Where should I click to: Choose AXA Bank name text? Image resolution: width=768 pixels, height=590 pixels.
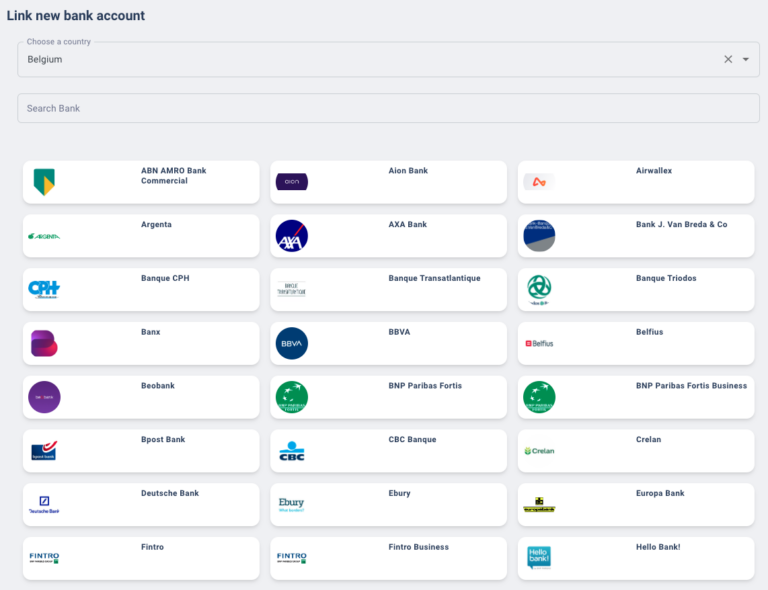(x=408, y=224)
